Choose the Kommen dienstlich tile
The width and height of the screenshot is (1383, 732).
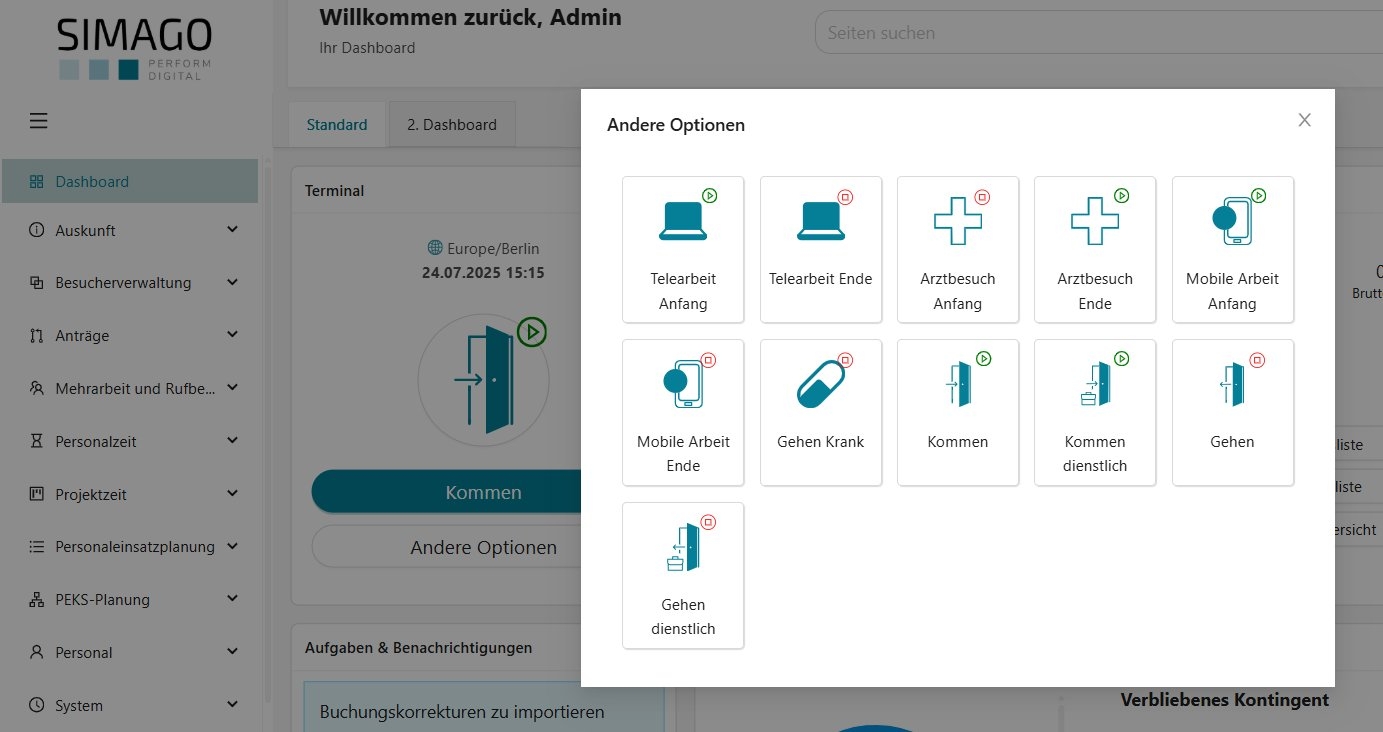click(x=1095, y=413)
